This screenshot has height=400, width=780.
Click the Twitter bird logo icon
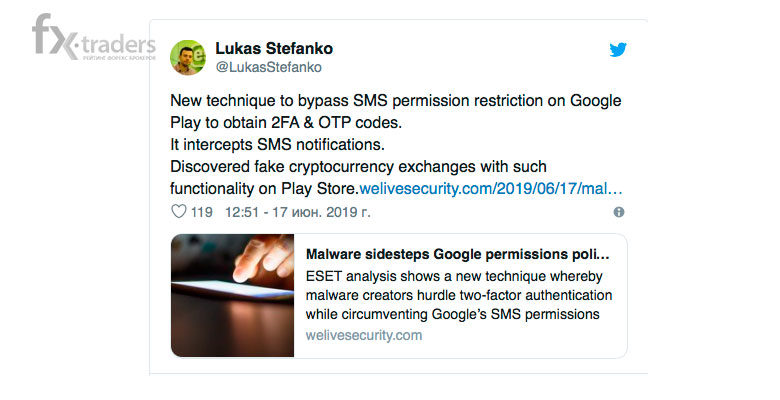(x=618, y=49)
